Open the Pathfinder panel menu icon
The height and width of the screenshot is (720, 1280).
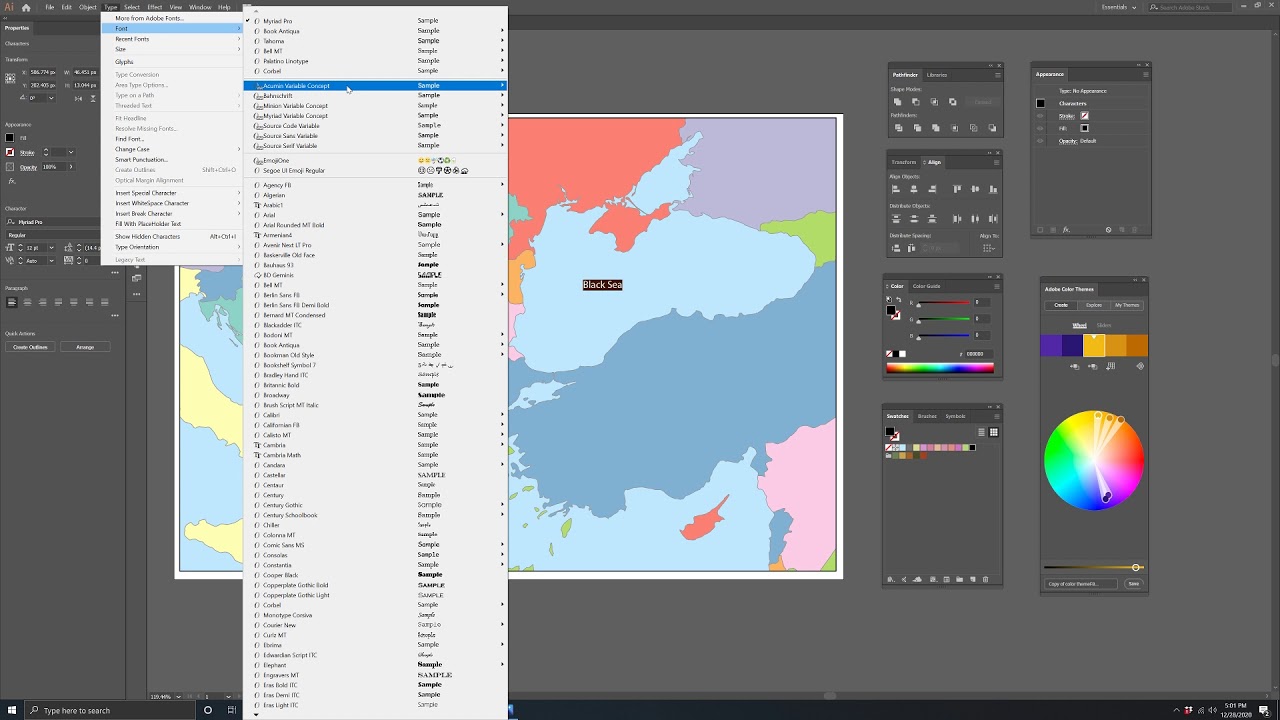[998, 75]
